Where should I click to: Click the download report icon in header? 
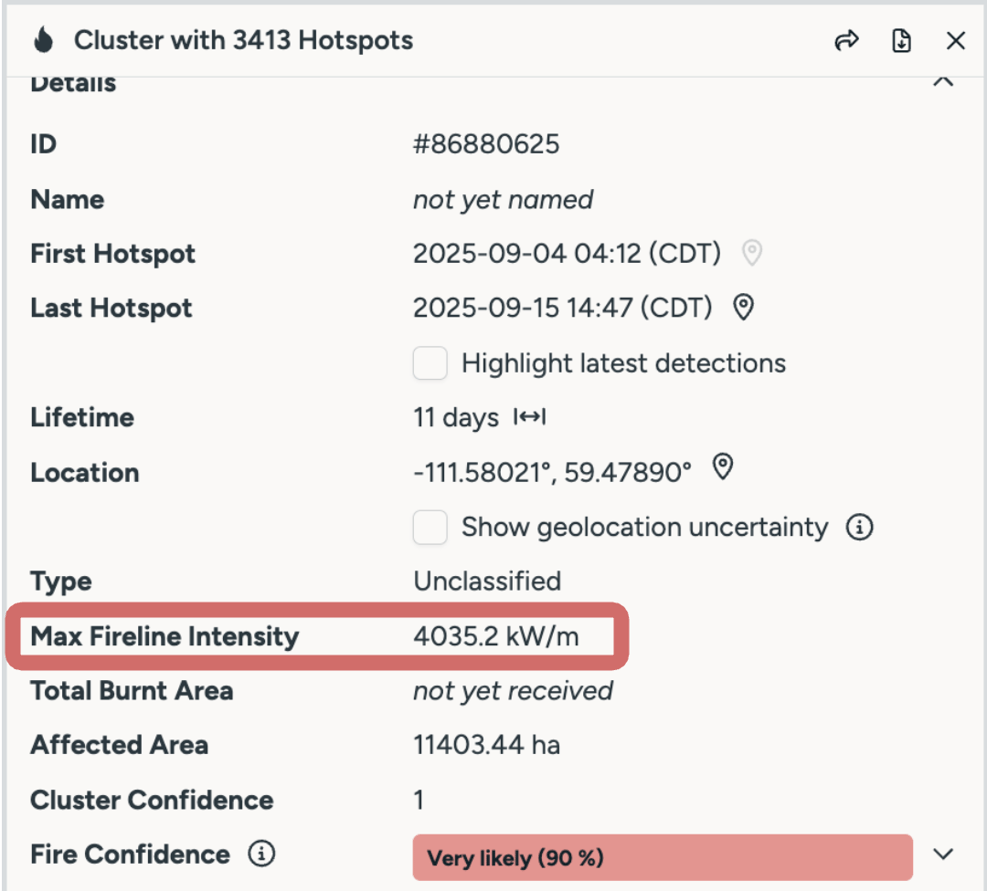[901, 41]
